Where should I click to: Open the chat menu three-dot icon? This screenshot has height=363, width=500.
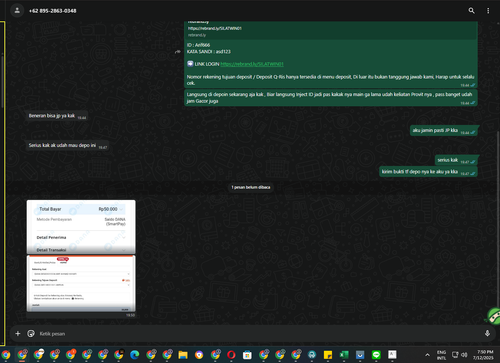click(488, 11)
